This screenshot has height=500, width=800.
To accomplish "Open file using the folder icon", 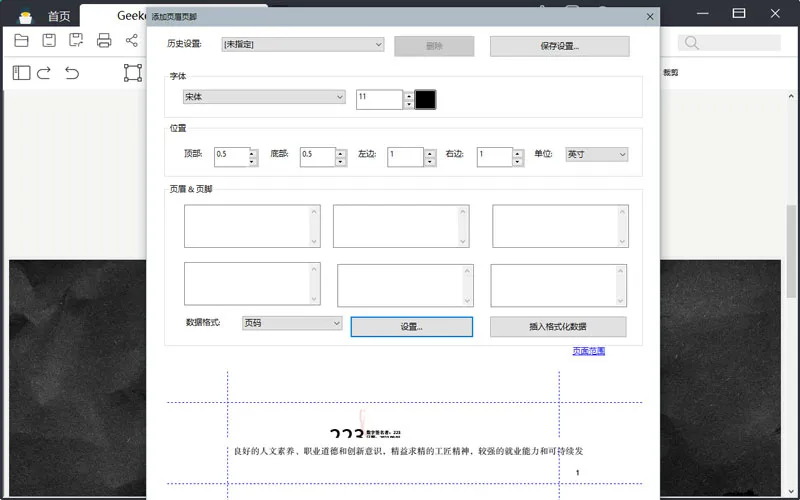I will click(x=21, y=40).
